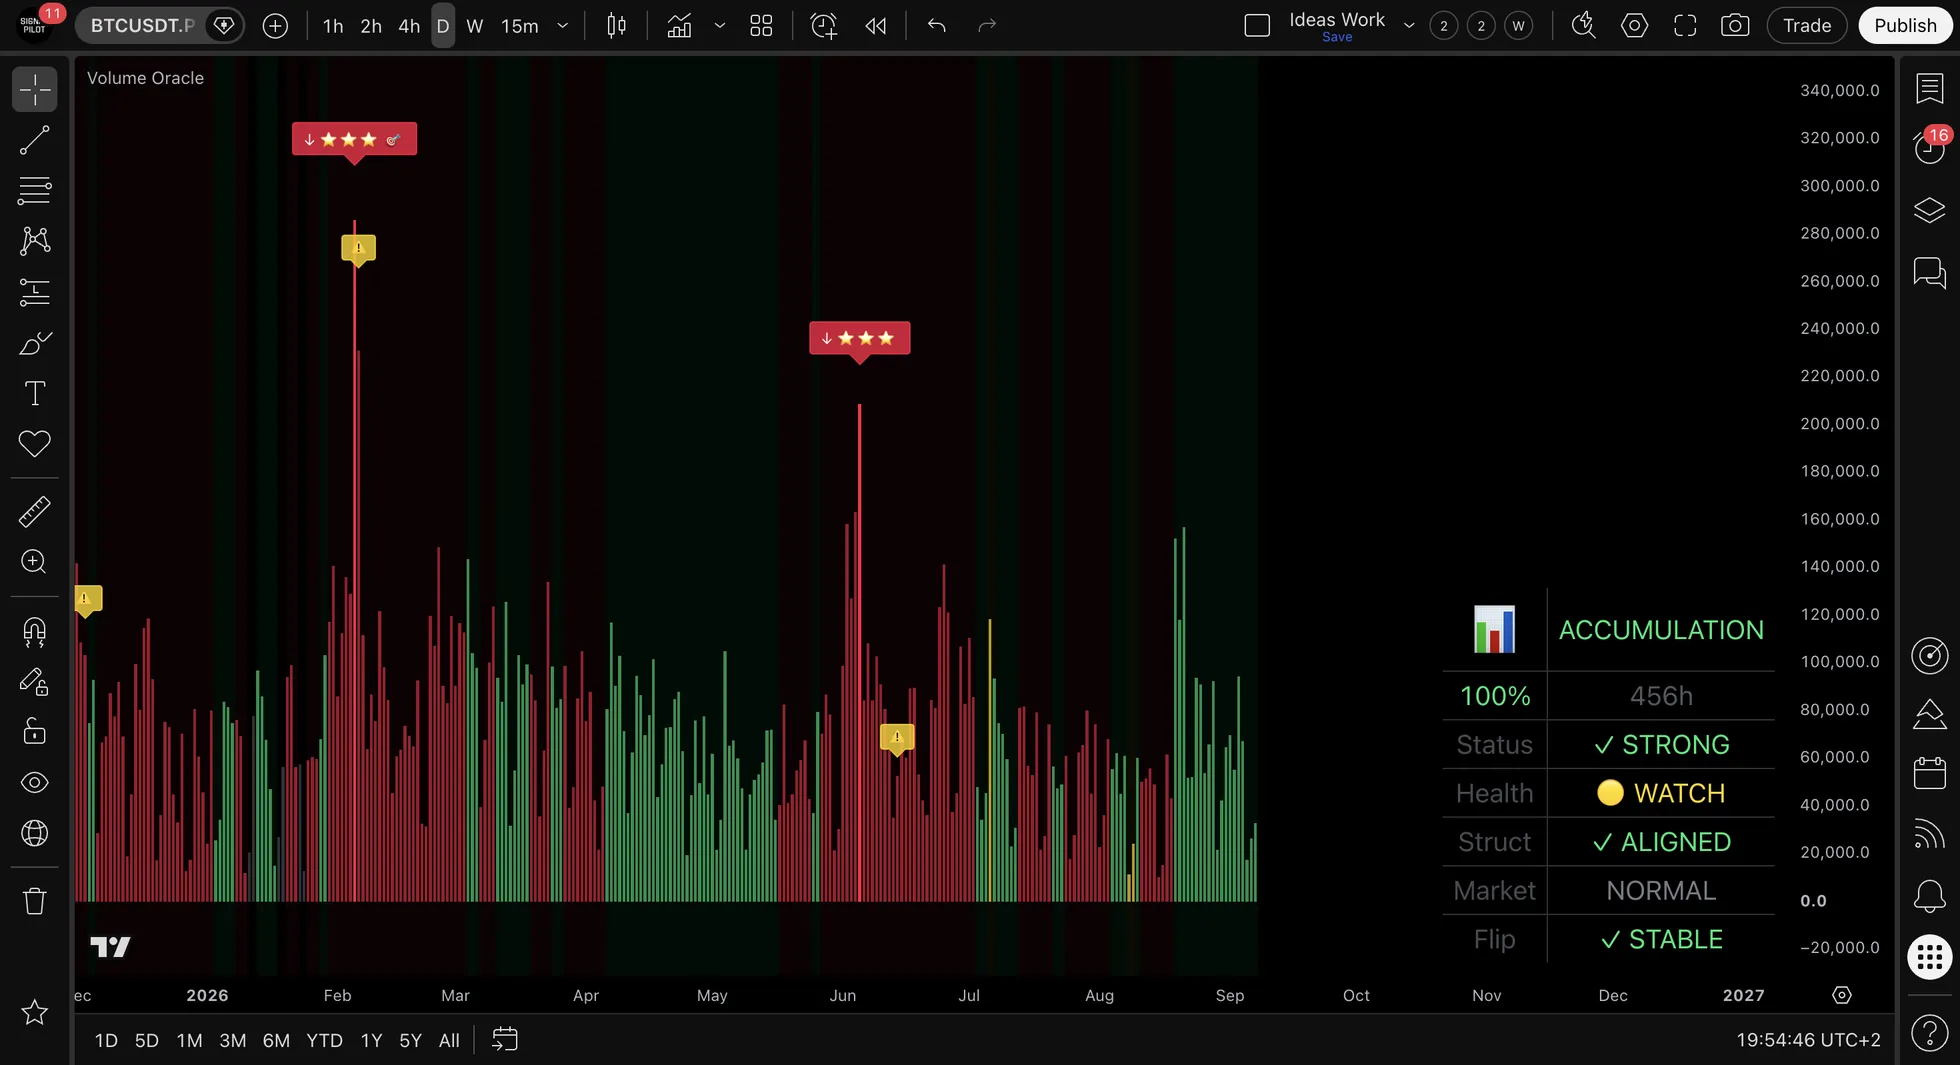
Task: Undo the last chart action
Action: 936,26
